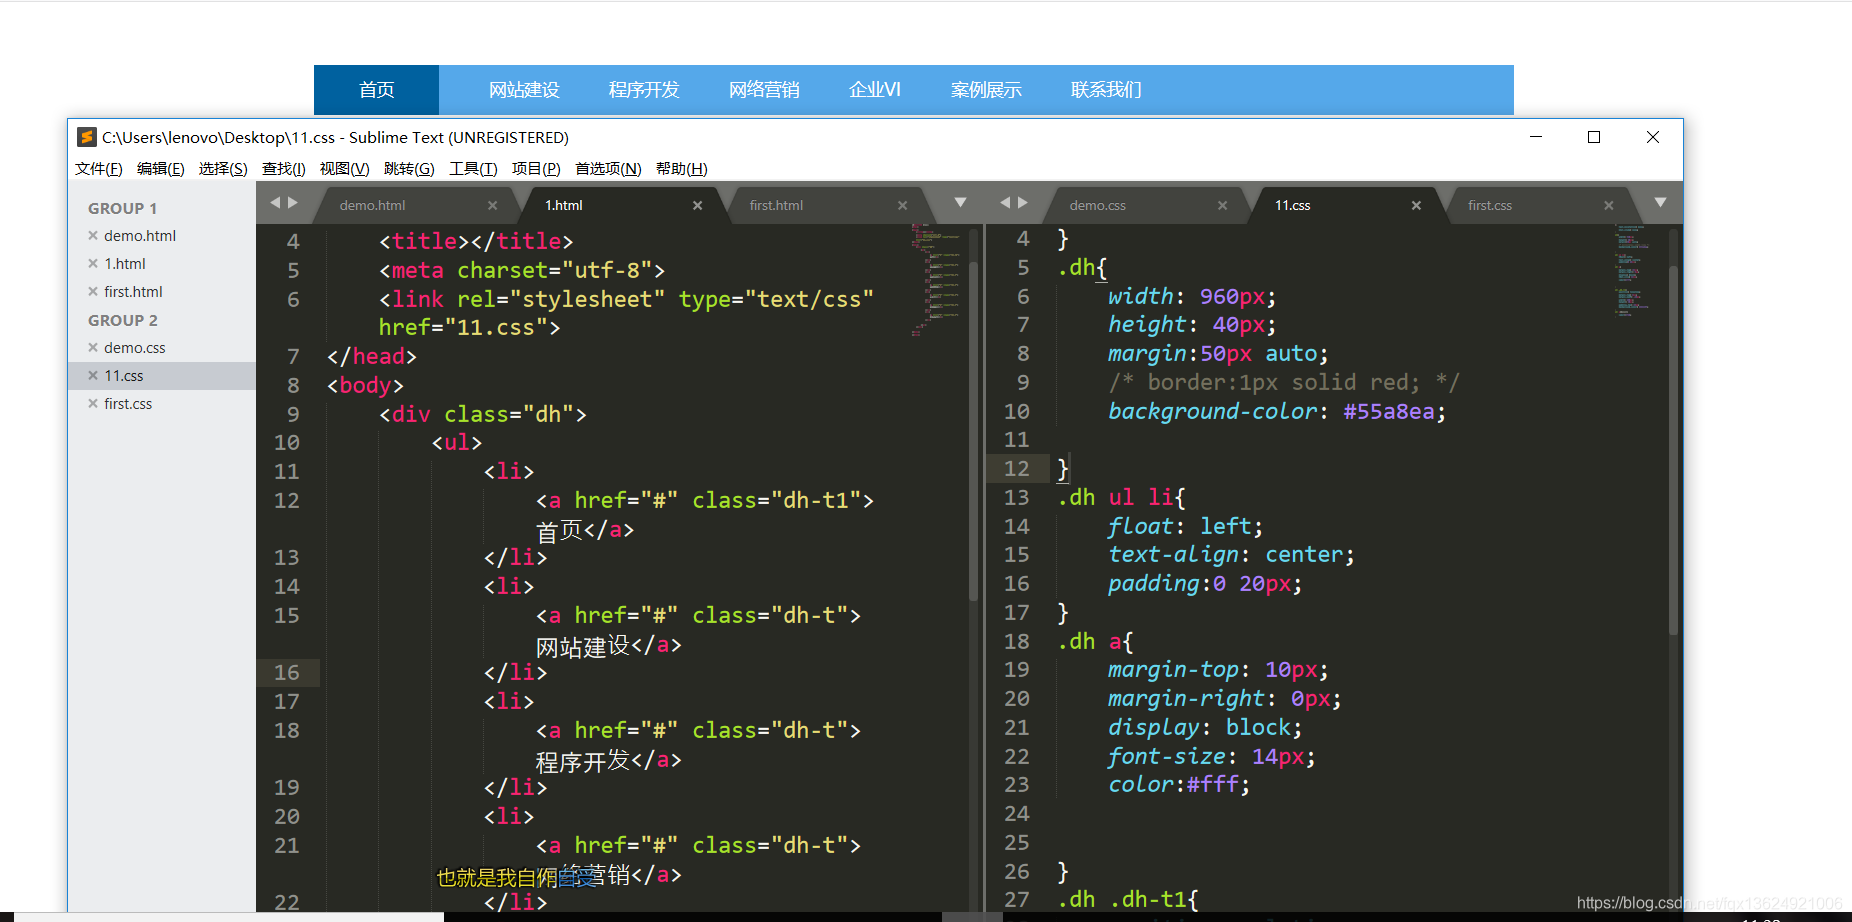The width and height of the screenshot is (1852, 922).
Task: Close the 11.css tab
Action: tap(1416, 205)
